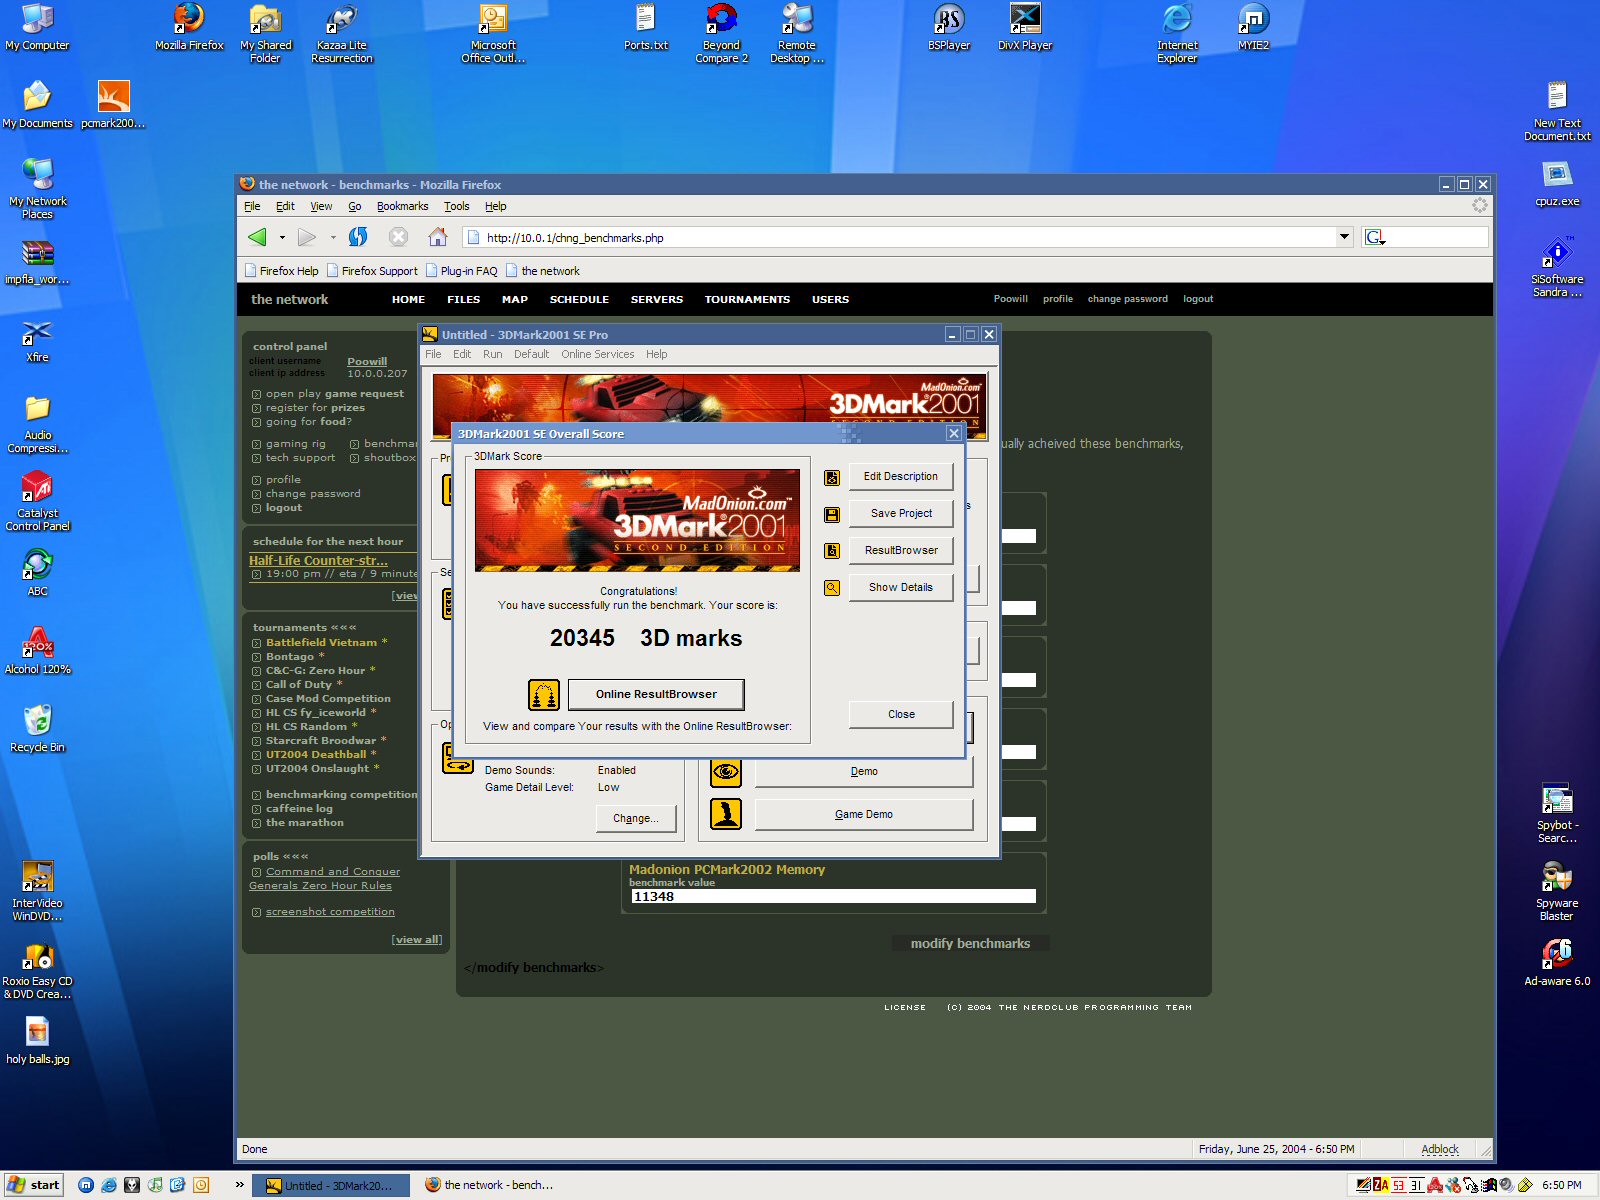Go to Firefox Home page icon
Viewport: 1600px width, 1200px height.
(438, 237)
